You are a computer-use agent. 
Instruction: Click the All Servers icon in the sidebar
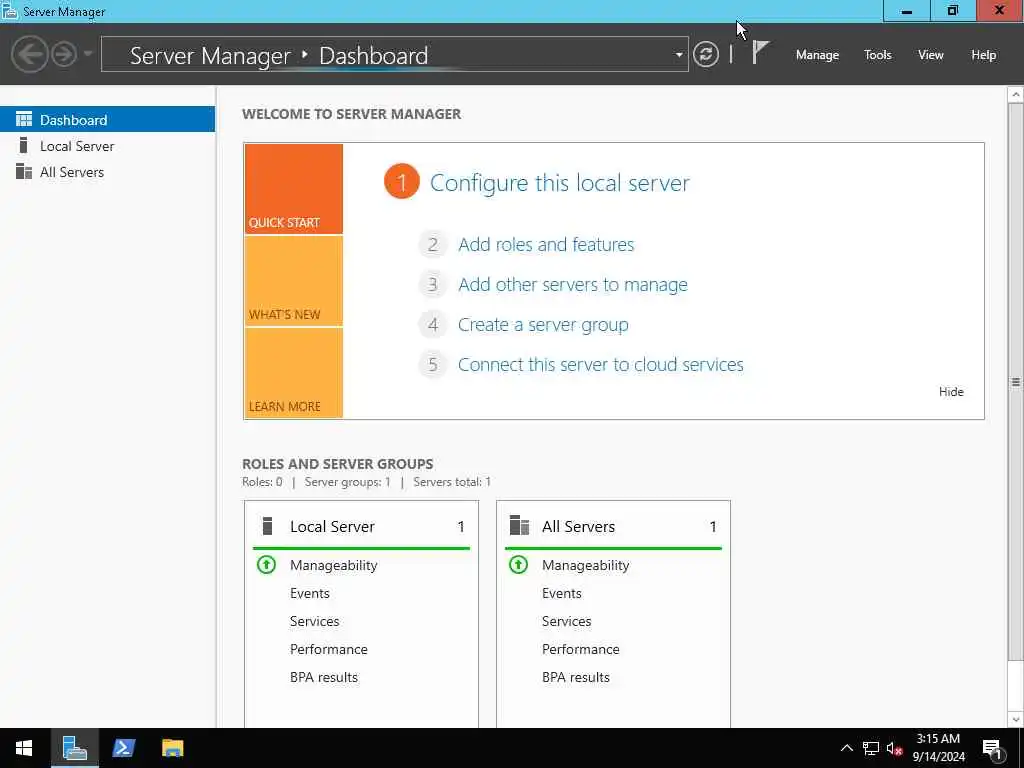click(x=24, y=171)
